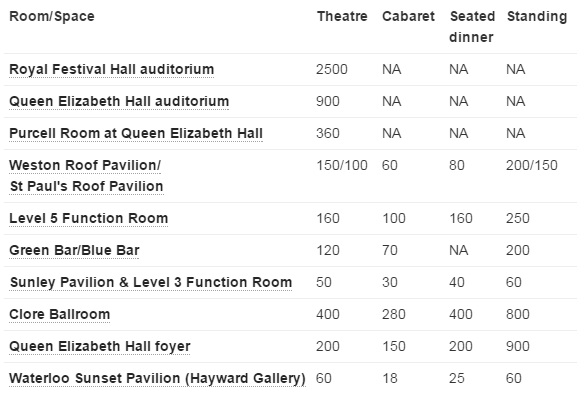The image size is (586, 406).
Task: Open Queen Elizabeth Hall auditorium link
Action: point(119,101)
